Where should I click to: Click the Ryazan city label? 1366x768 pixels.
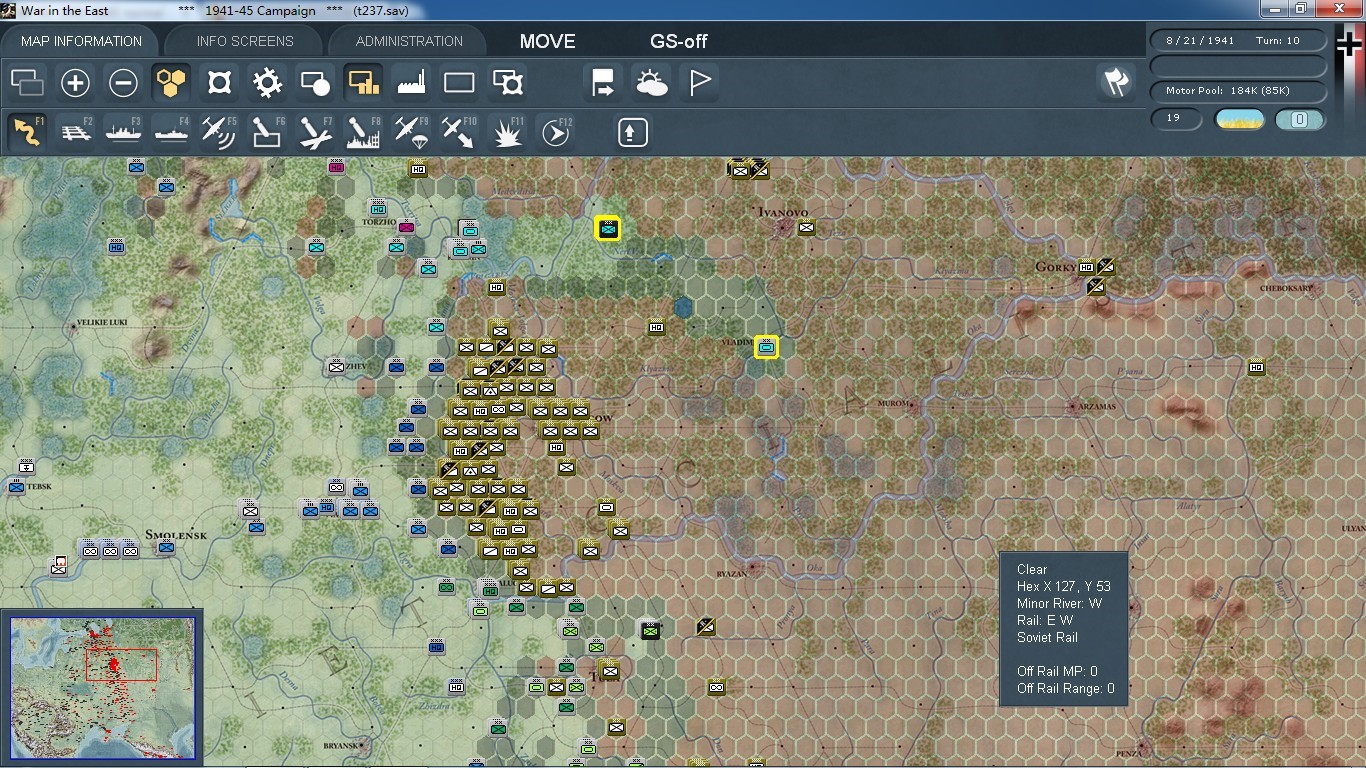(732, 575)
